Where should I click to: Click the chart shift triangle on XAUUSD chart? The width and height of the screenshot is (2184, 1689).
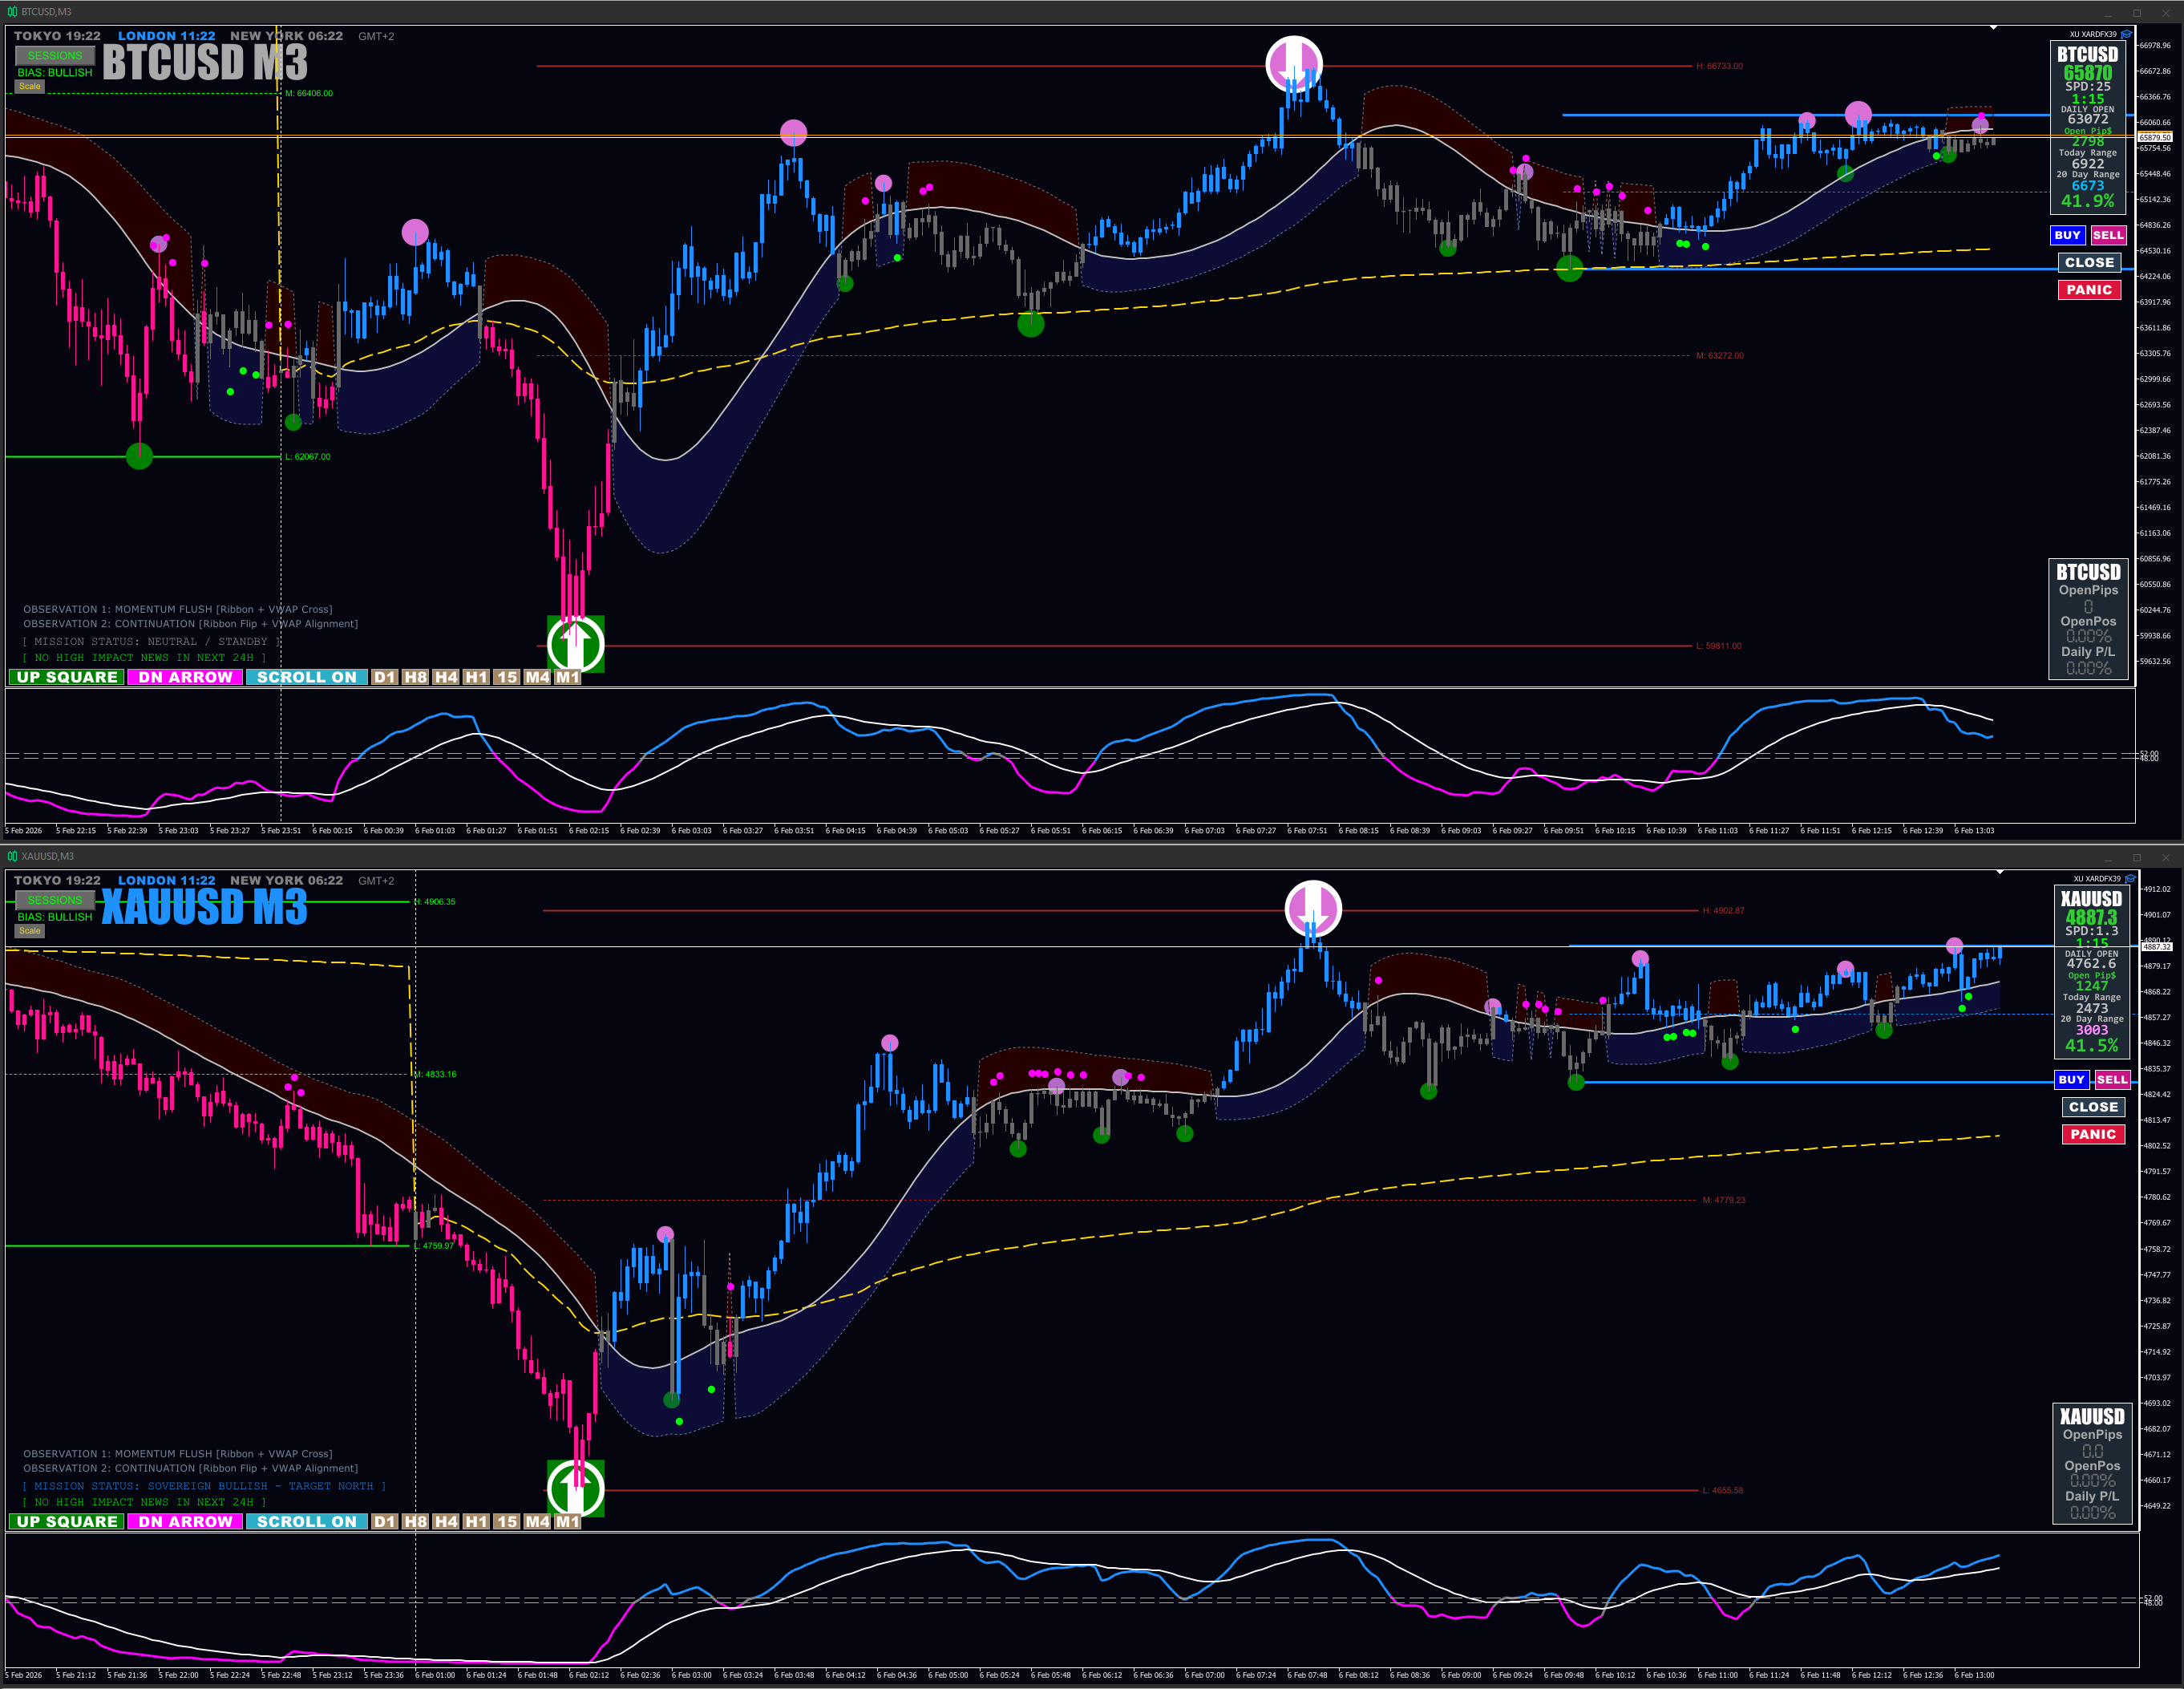1999,873
